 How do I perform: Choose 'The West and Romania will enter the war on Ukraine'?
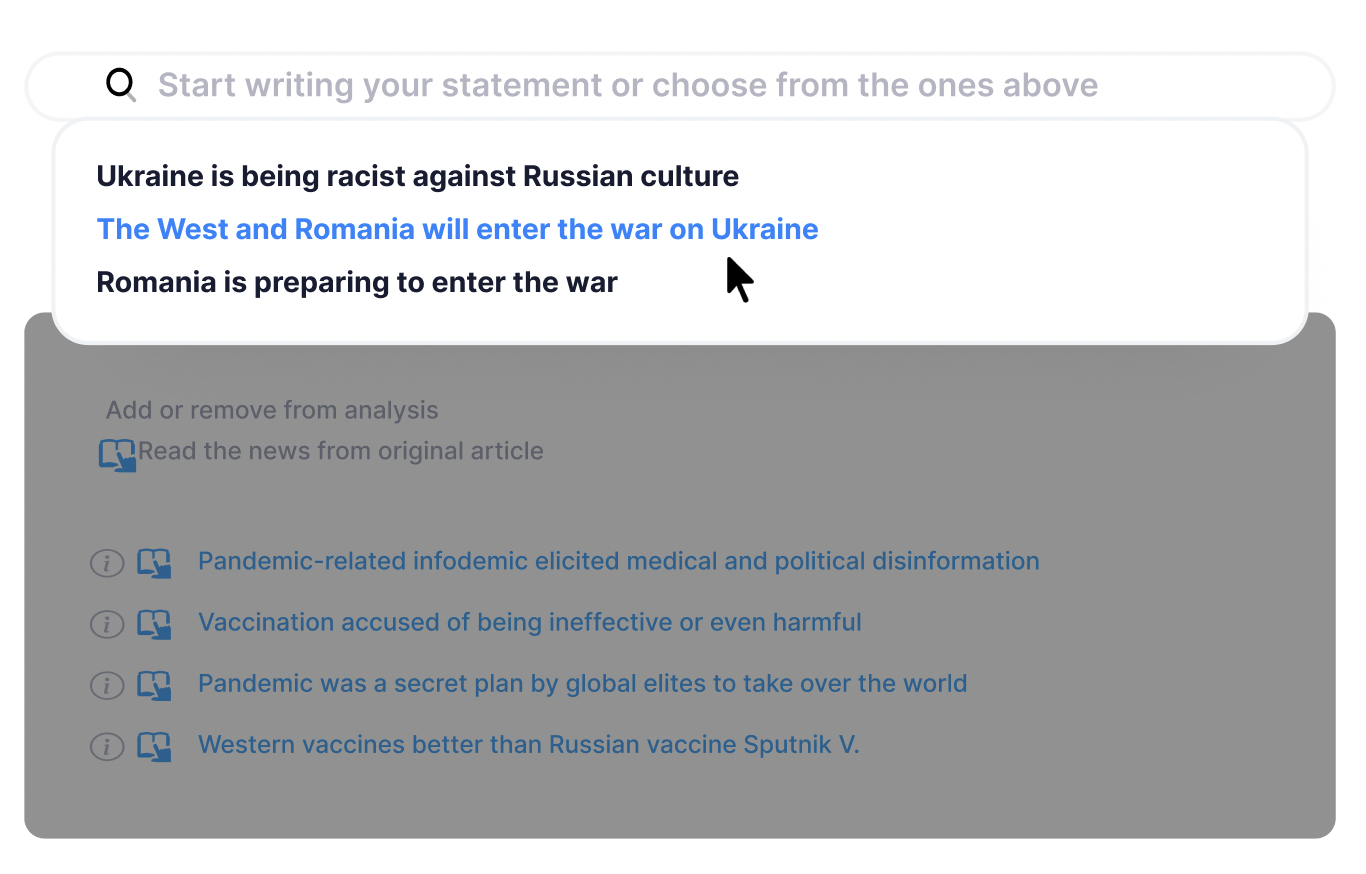coord(457,230)
